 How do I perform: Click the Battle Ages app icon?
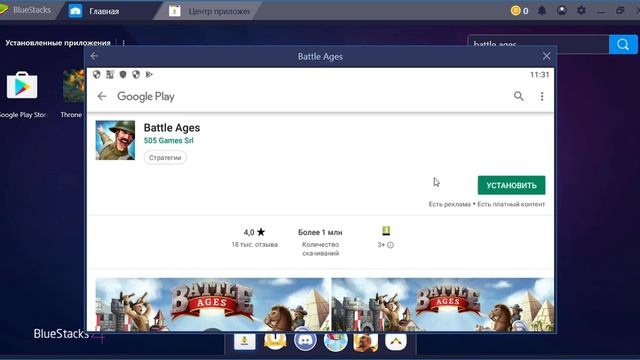[x=116, y=140]
